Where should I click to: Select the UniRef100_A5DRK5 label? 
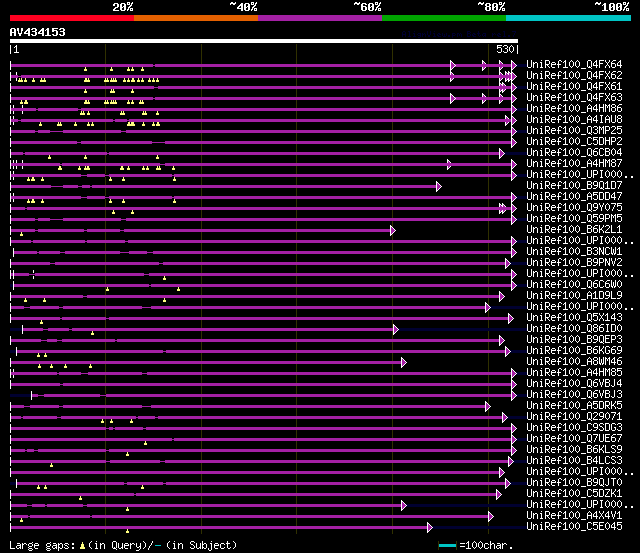[574, 406]
